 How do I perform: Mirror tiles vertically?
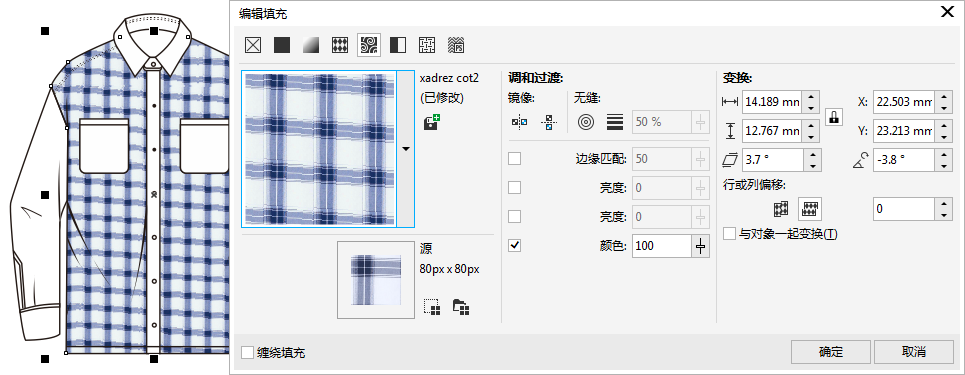[x=548, y=123]
